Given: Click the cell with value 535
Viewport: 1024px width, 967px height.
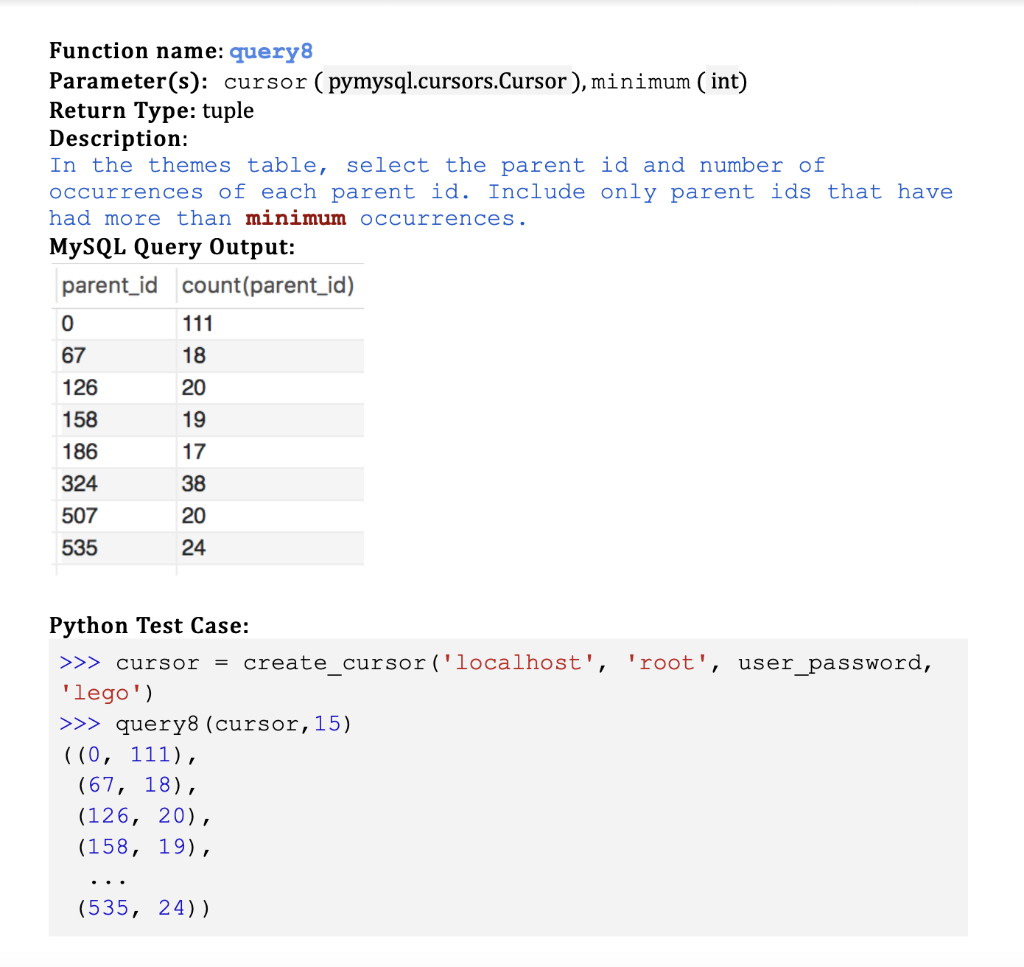Looking at the screenshot, I should point(80,548).
